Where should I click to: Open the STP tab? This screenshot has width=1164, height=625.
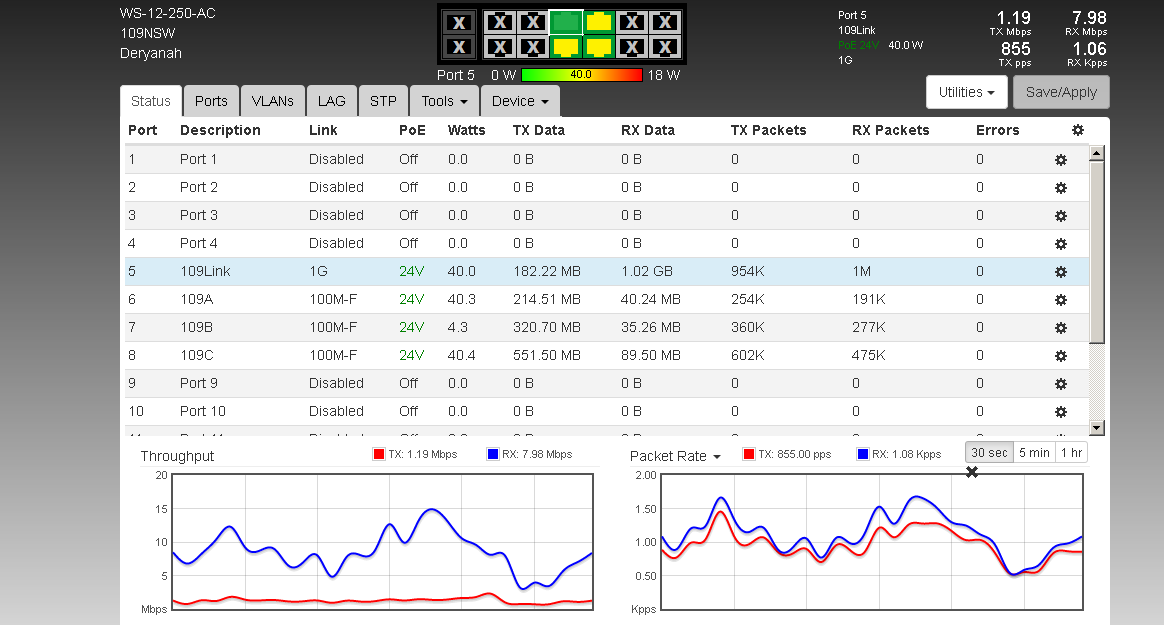click(x=383, y=101)
